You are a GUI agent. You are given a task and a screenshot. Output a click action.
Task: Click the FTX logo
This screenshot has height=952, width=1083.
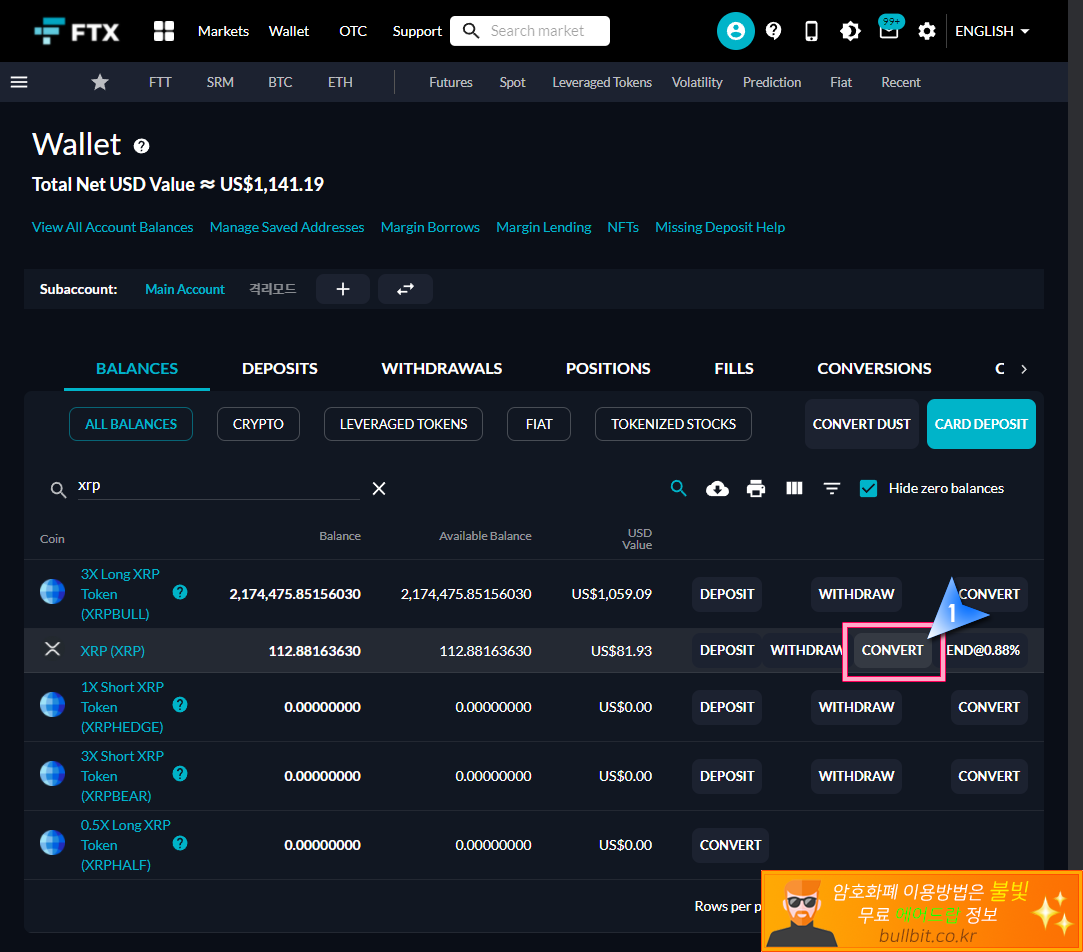[77, 31]
